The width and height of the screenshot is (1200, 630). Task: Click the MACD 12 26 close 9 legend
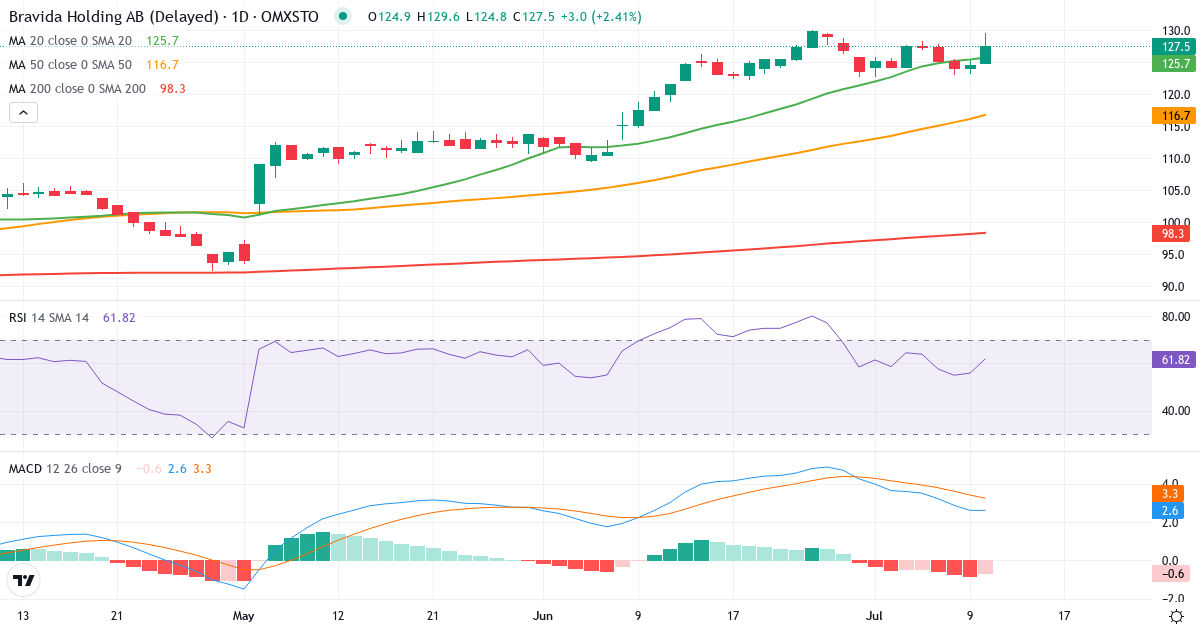[x=65, y=468]
